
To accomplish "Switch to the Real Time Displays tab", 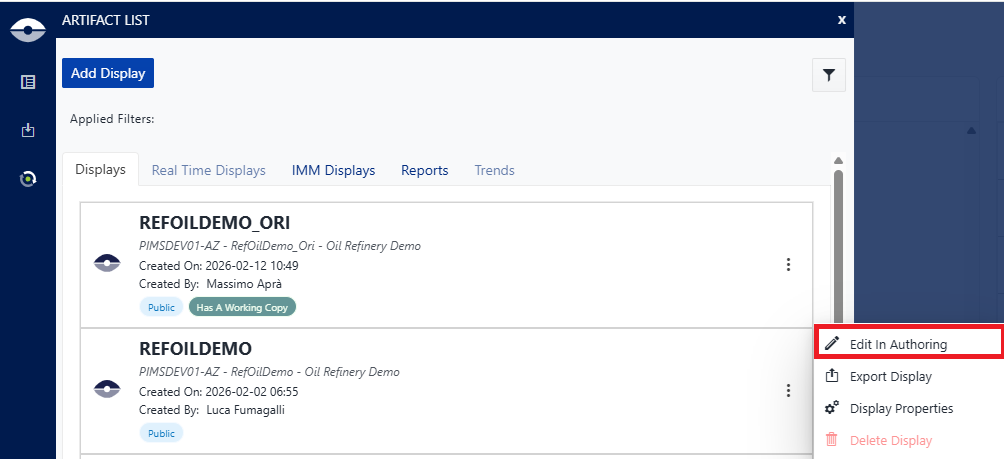I will (x=208, y=170).
